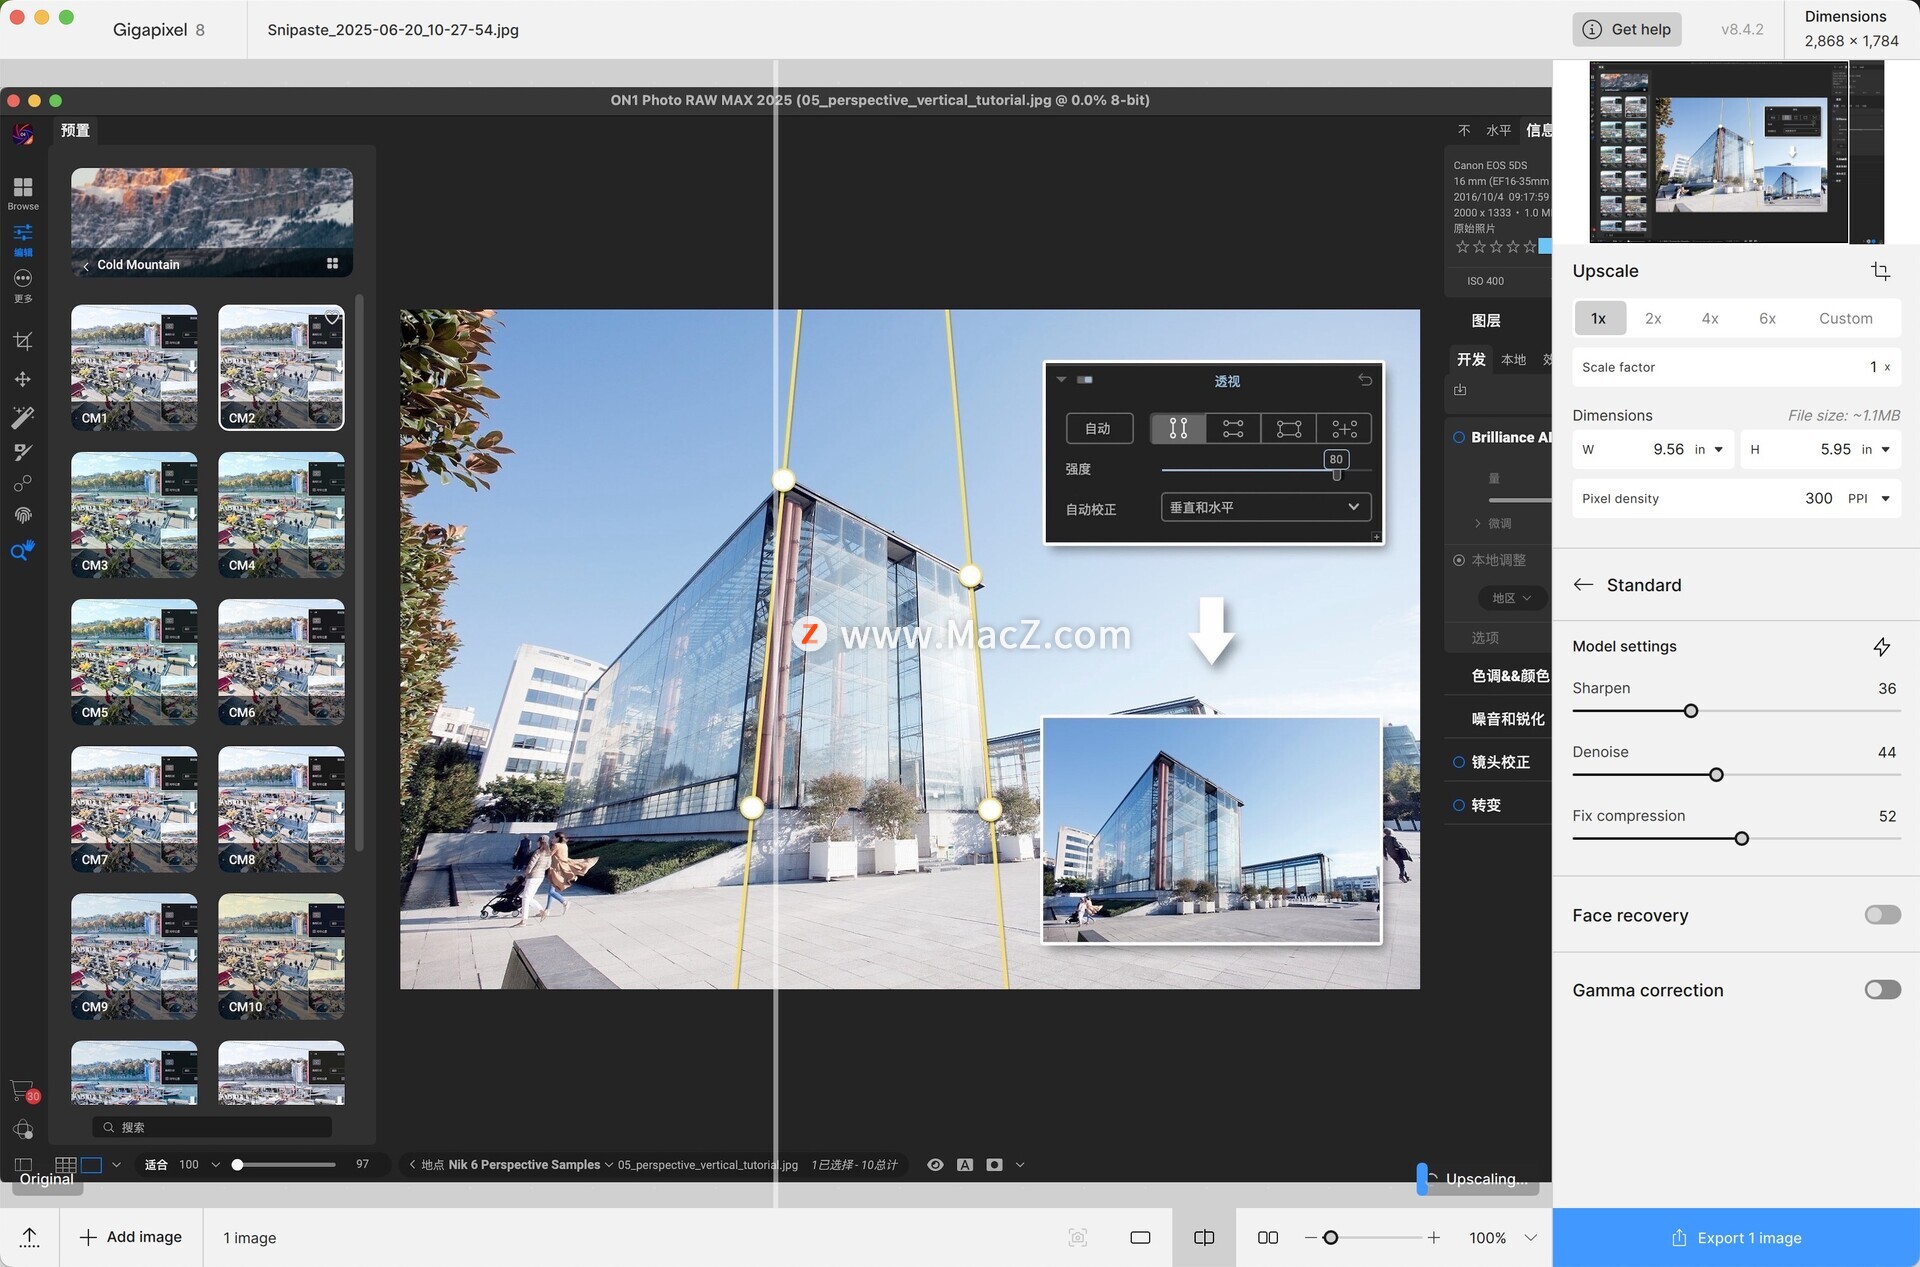This screenshot has width=1920, height=1267.
Task: Select the ON1 zoom magnifier tool
Action: (23, 550)
